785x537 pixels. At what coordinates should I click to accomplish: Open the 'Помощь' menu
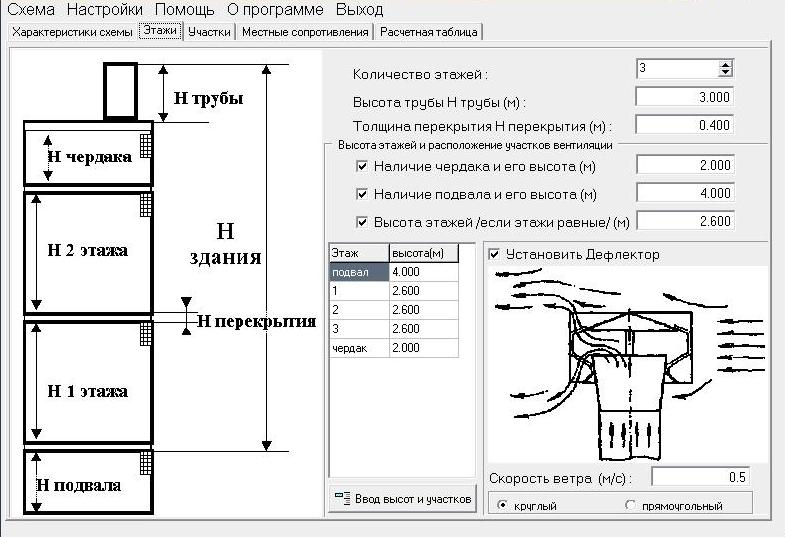pos(184,10)
